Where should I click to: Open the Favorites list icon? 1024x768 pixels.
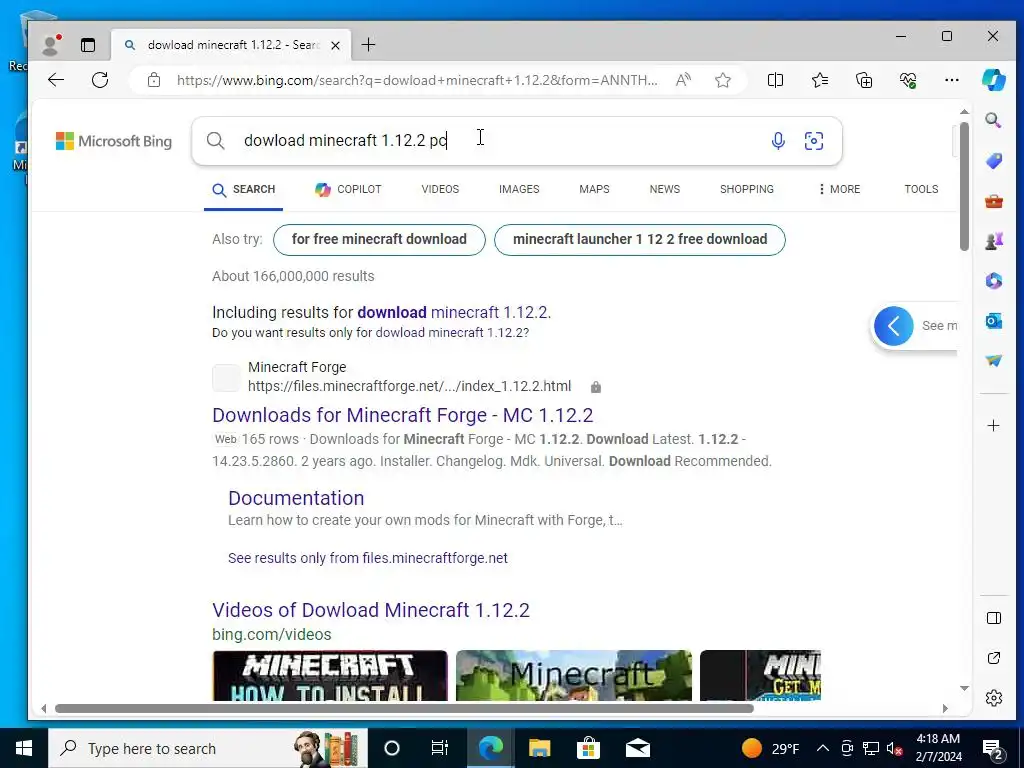click(820, 80)
